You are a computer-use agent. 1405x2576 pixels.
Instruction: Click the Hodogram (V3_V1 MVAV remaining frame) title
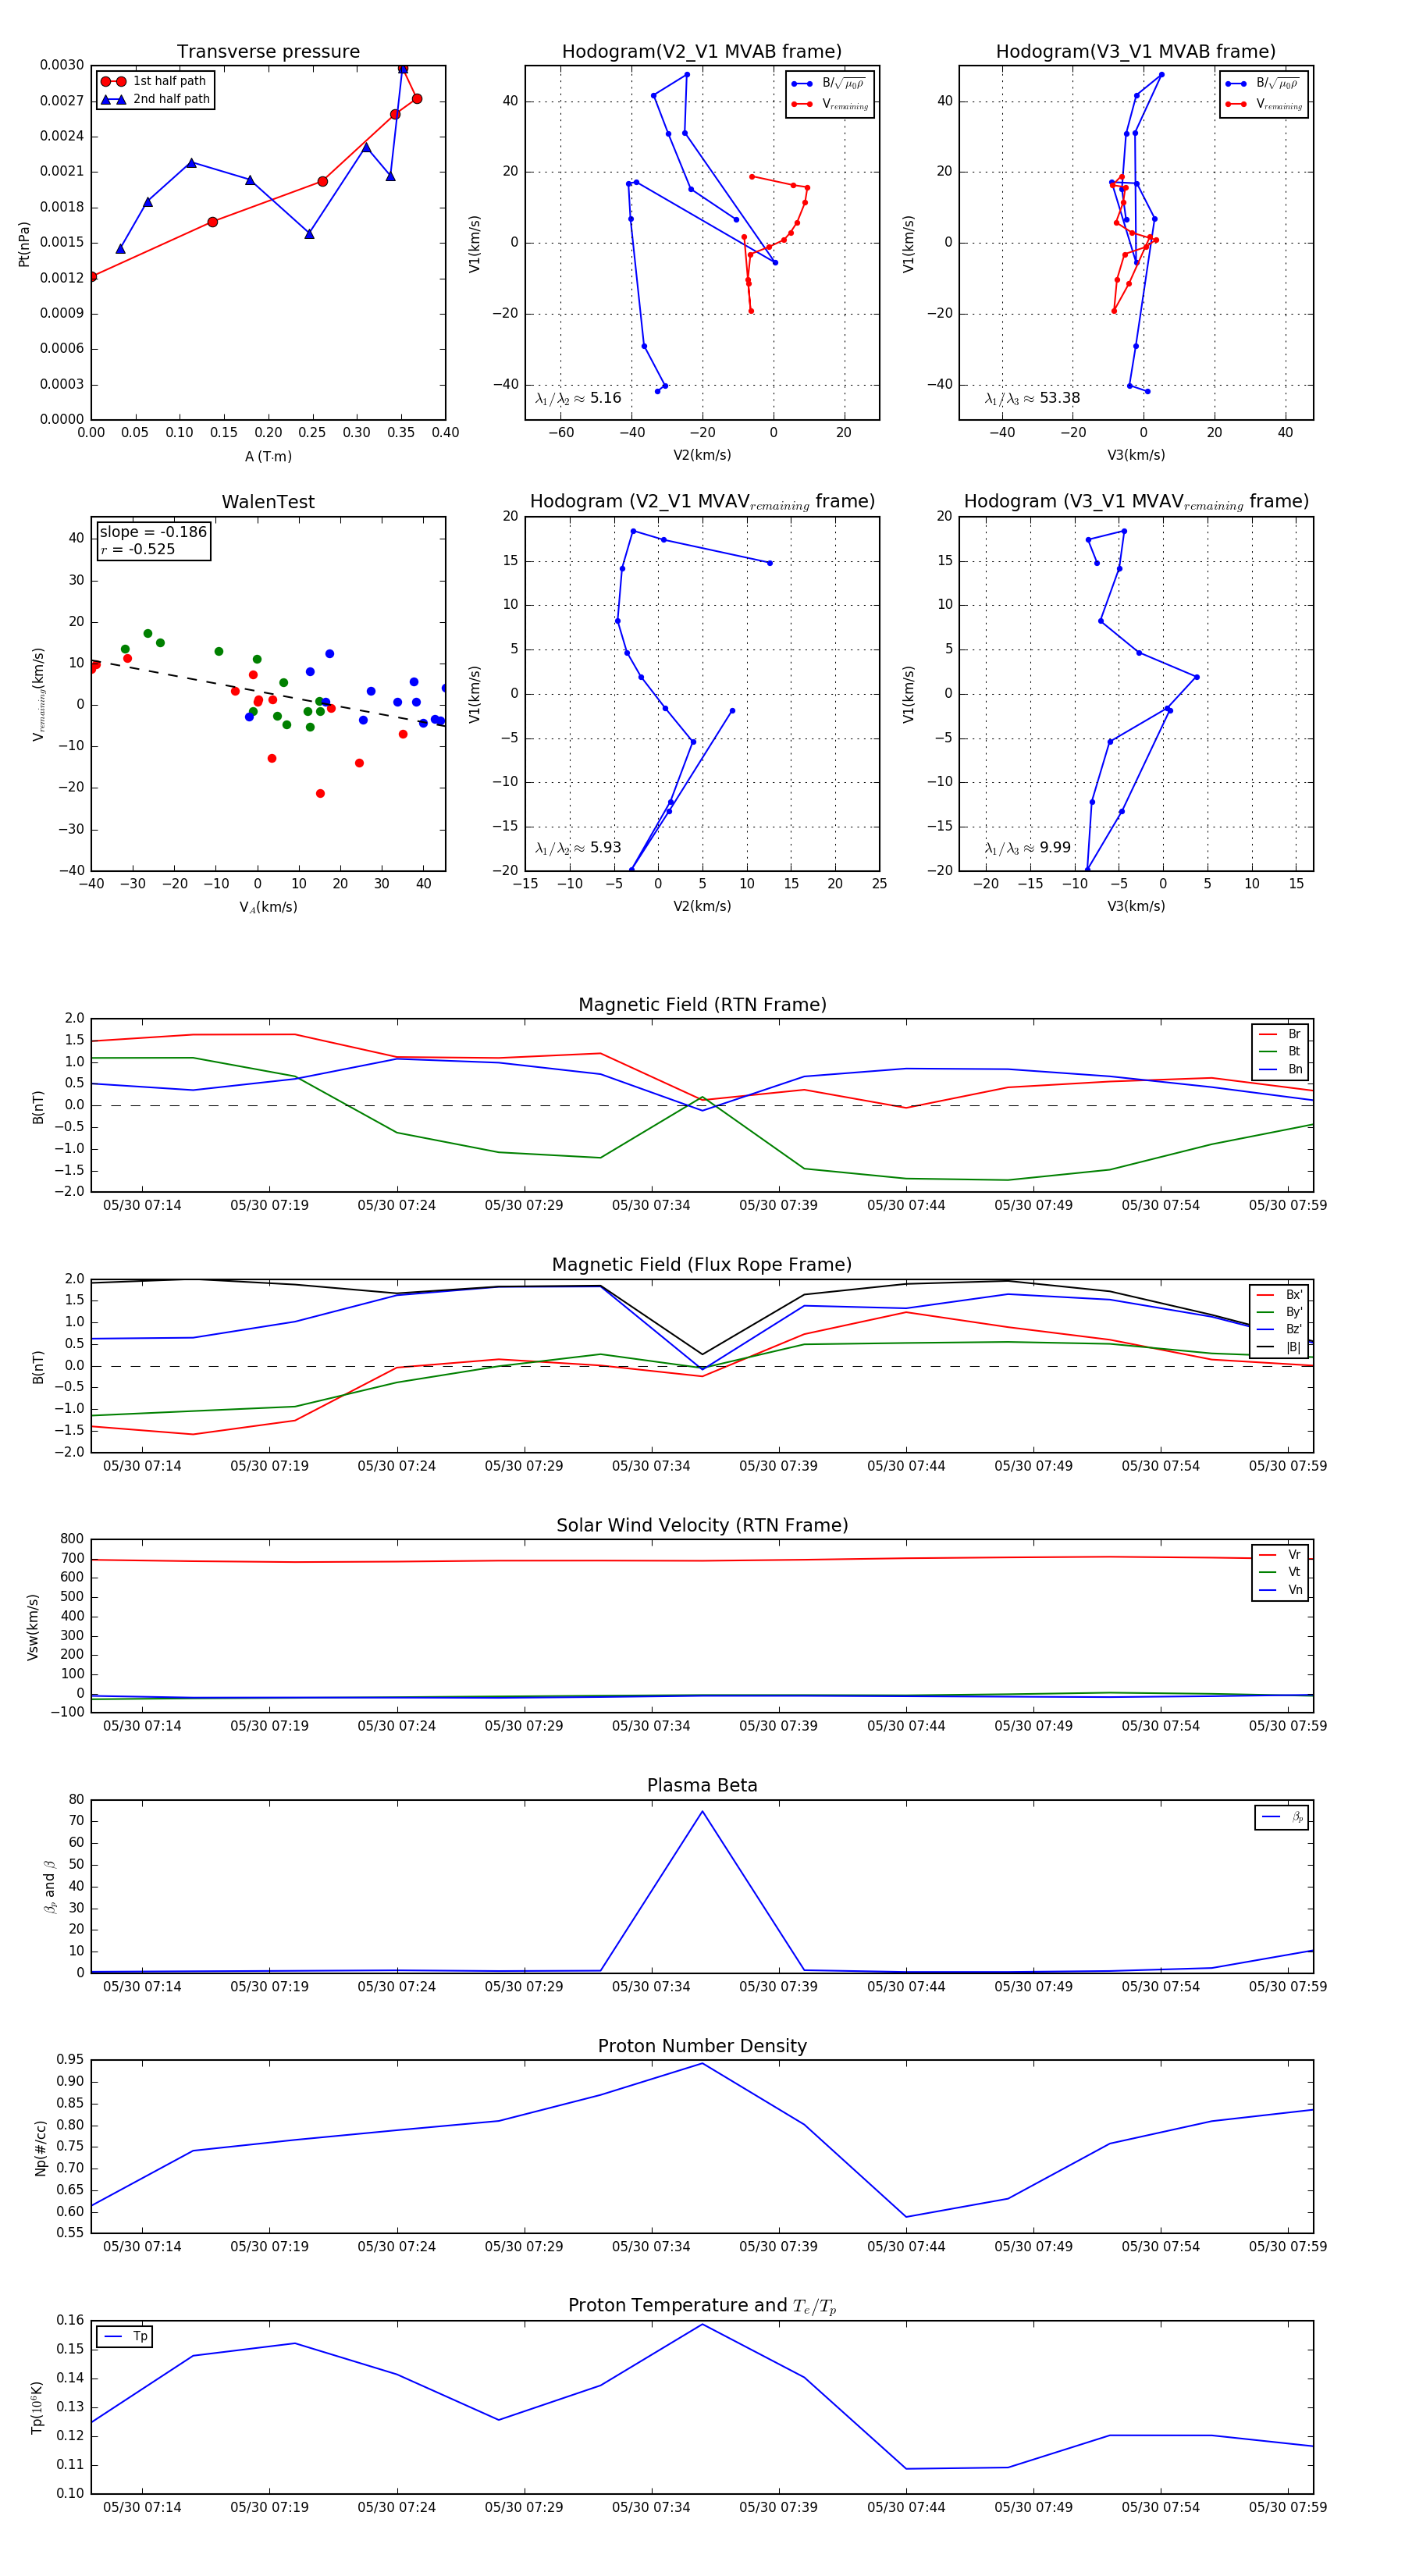click(x=1136, y=502)
